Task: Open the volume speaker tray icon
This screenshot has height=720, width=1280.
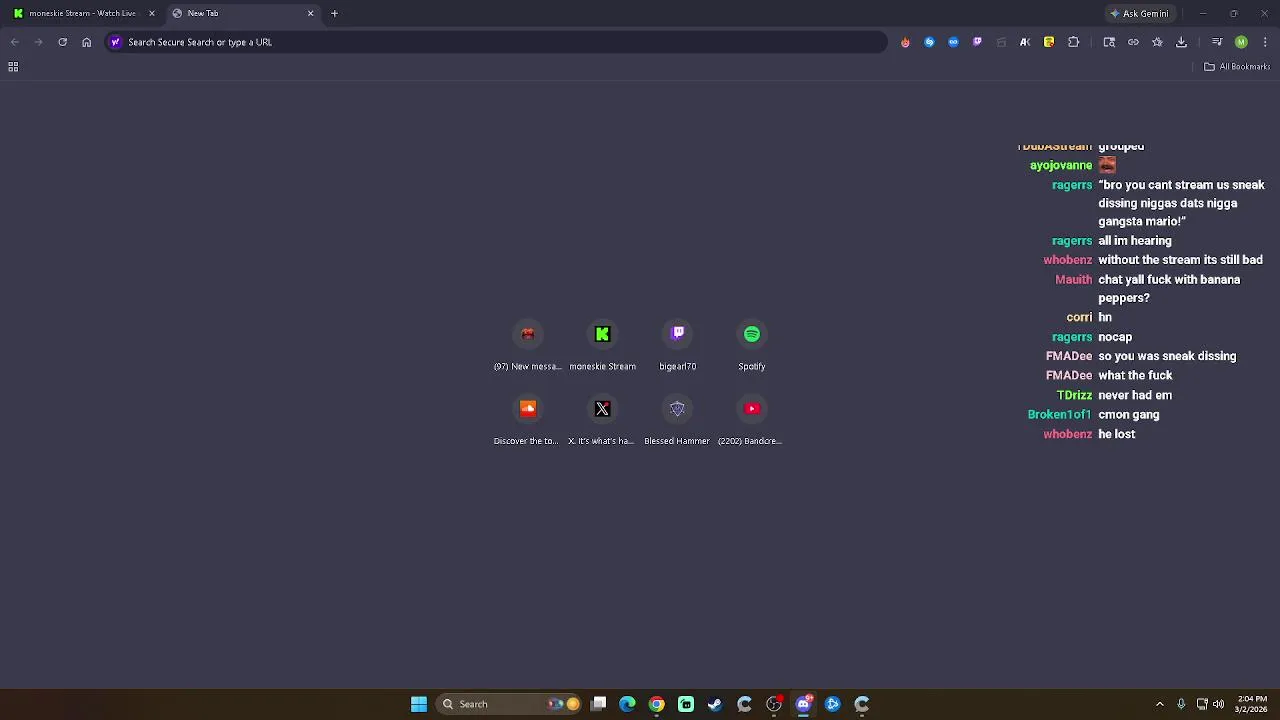Action: (1218, 704)
